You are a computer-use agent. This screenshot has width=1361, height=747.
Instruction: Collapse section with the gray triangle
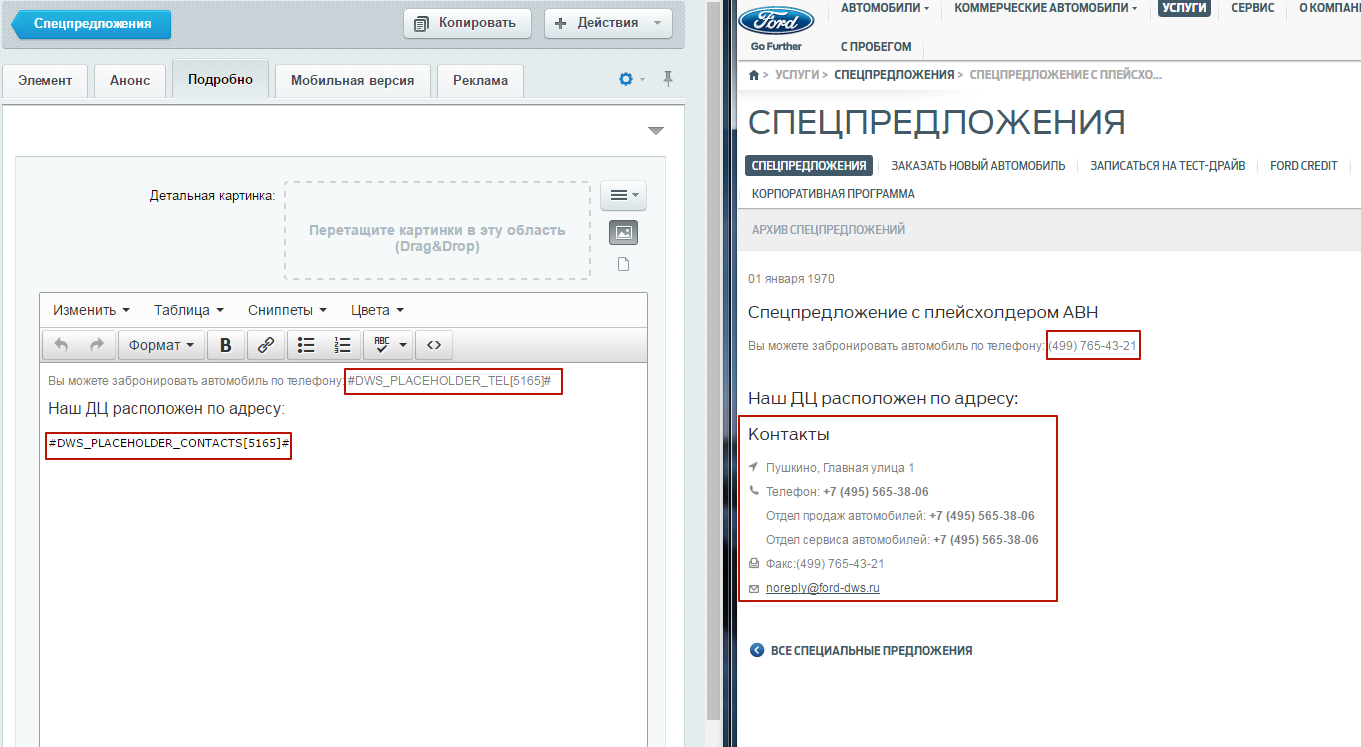click(656, 131)
